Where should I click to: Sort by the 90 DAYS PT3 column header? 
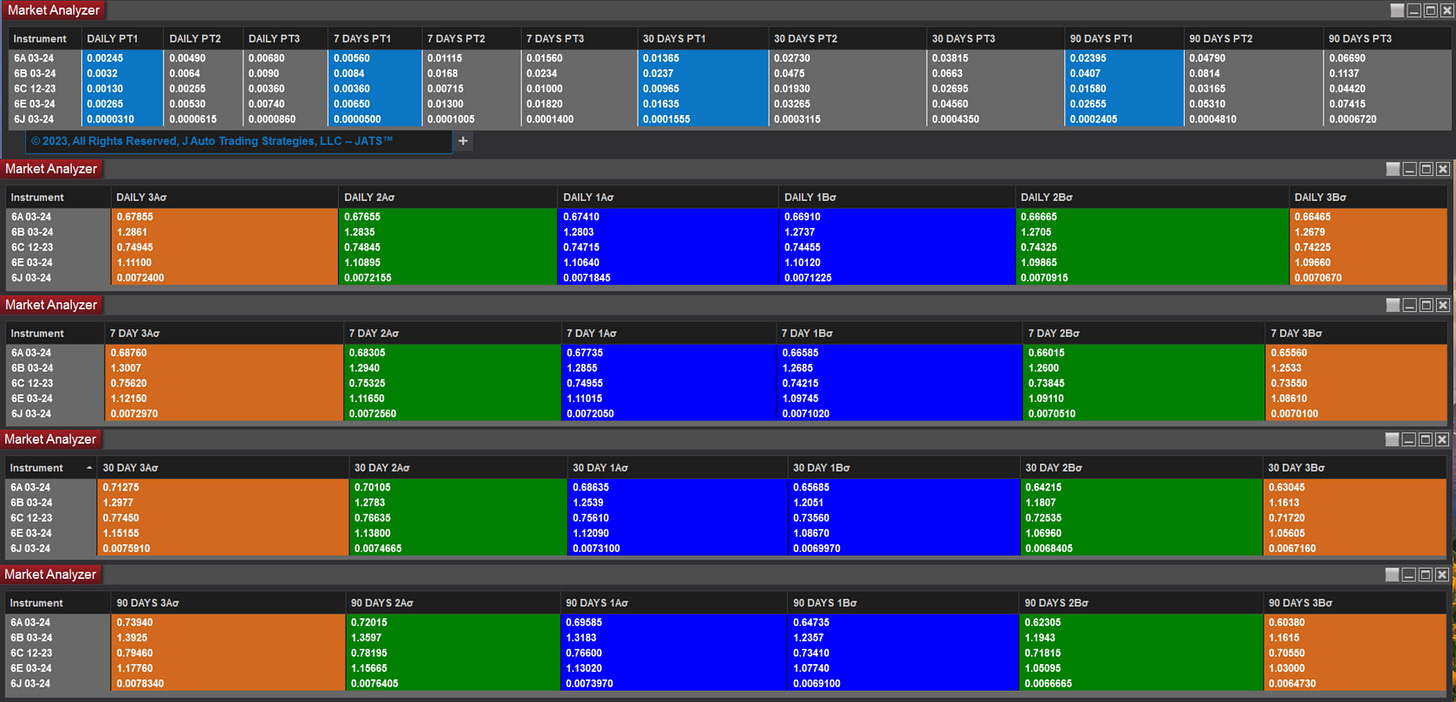tap(1388, 38)
